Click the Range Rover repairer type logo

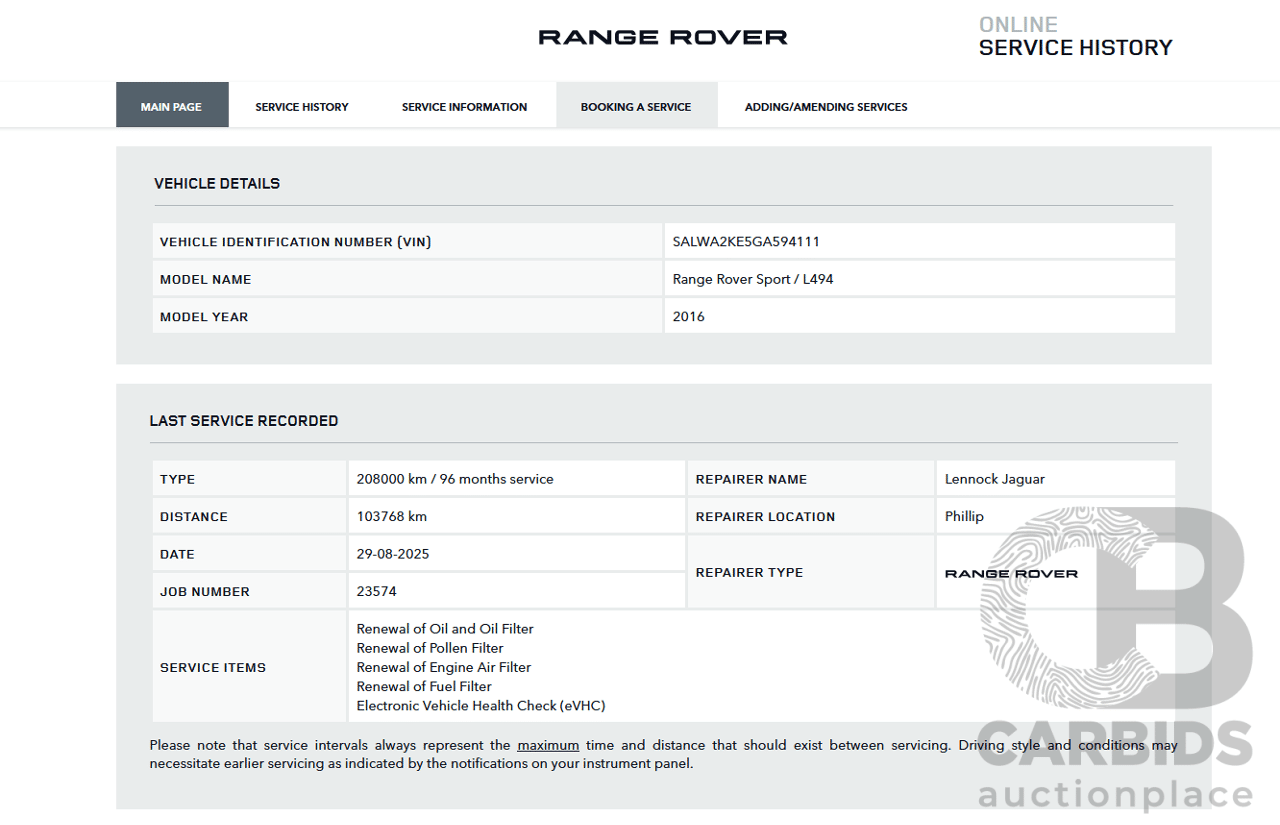pos(1011,574)
